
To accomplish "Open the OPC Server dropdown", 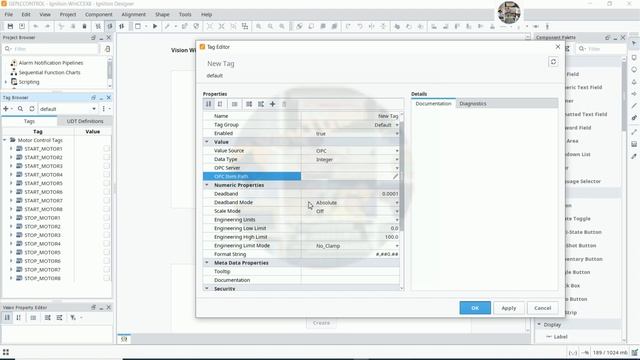I will click(397, 168).
